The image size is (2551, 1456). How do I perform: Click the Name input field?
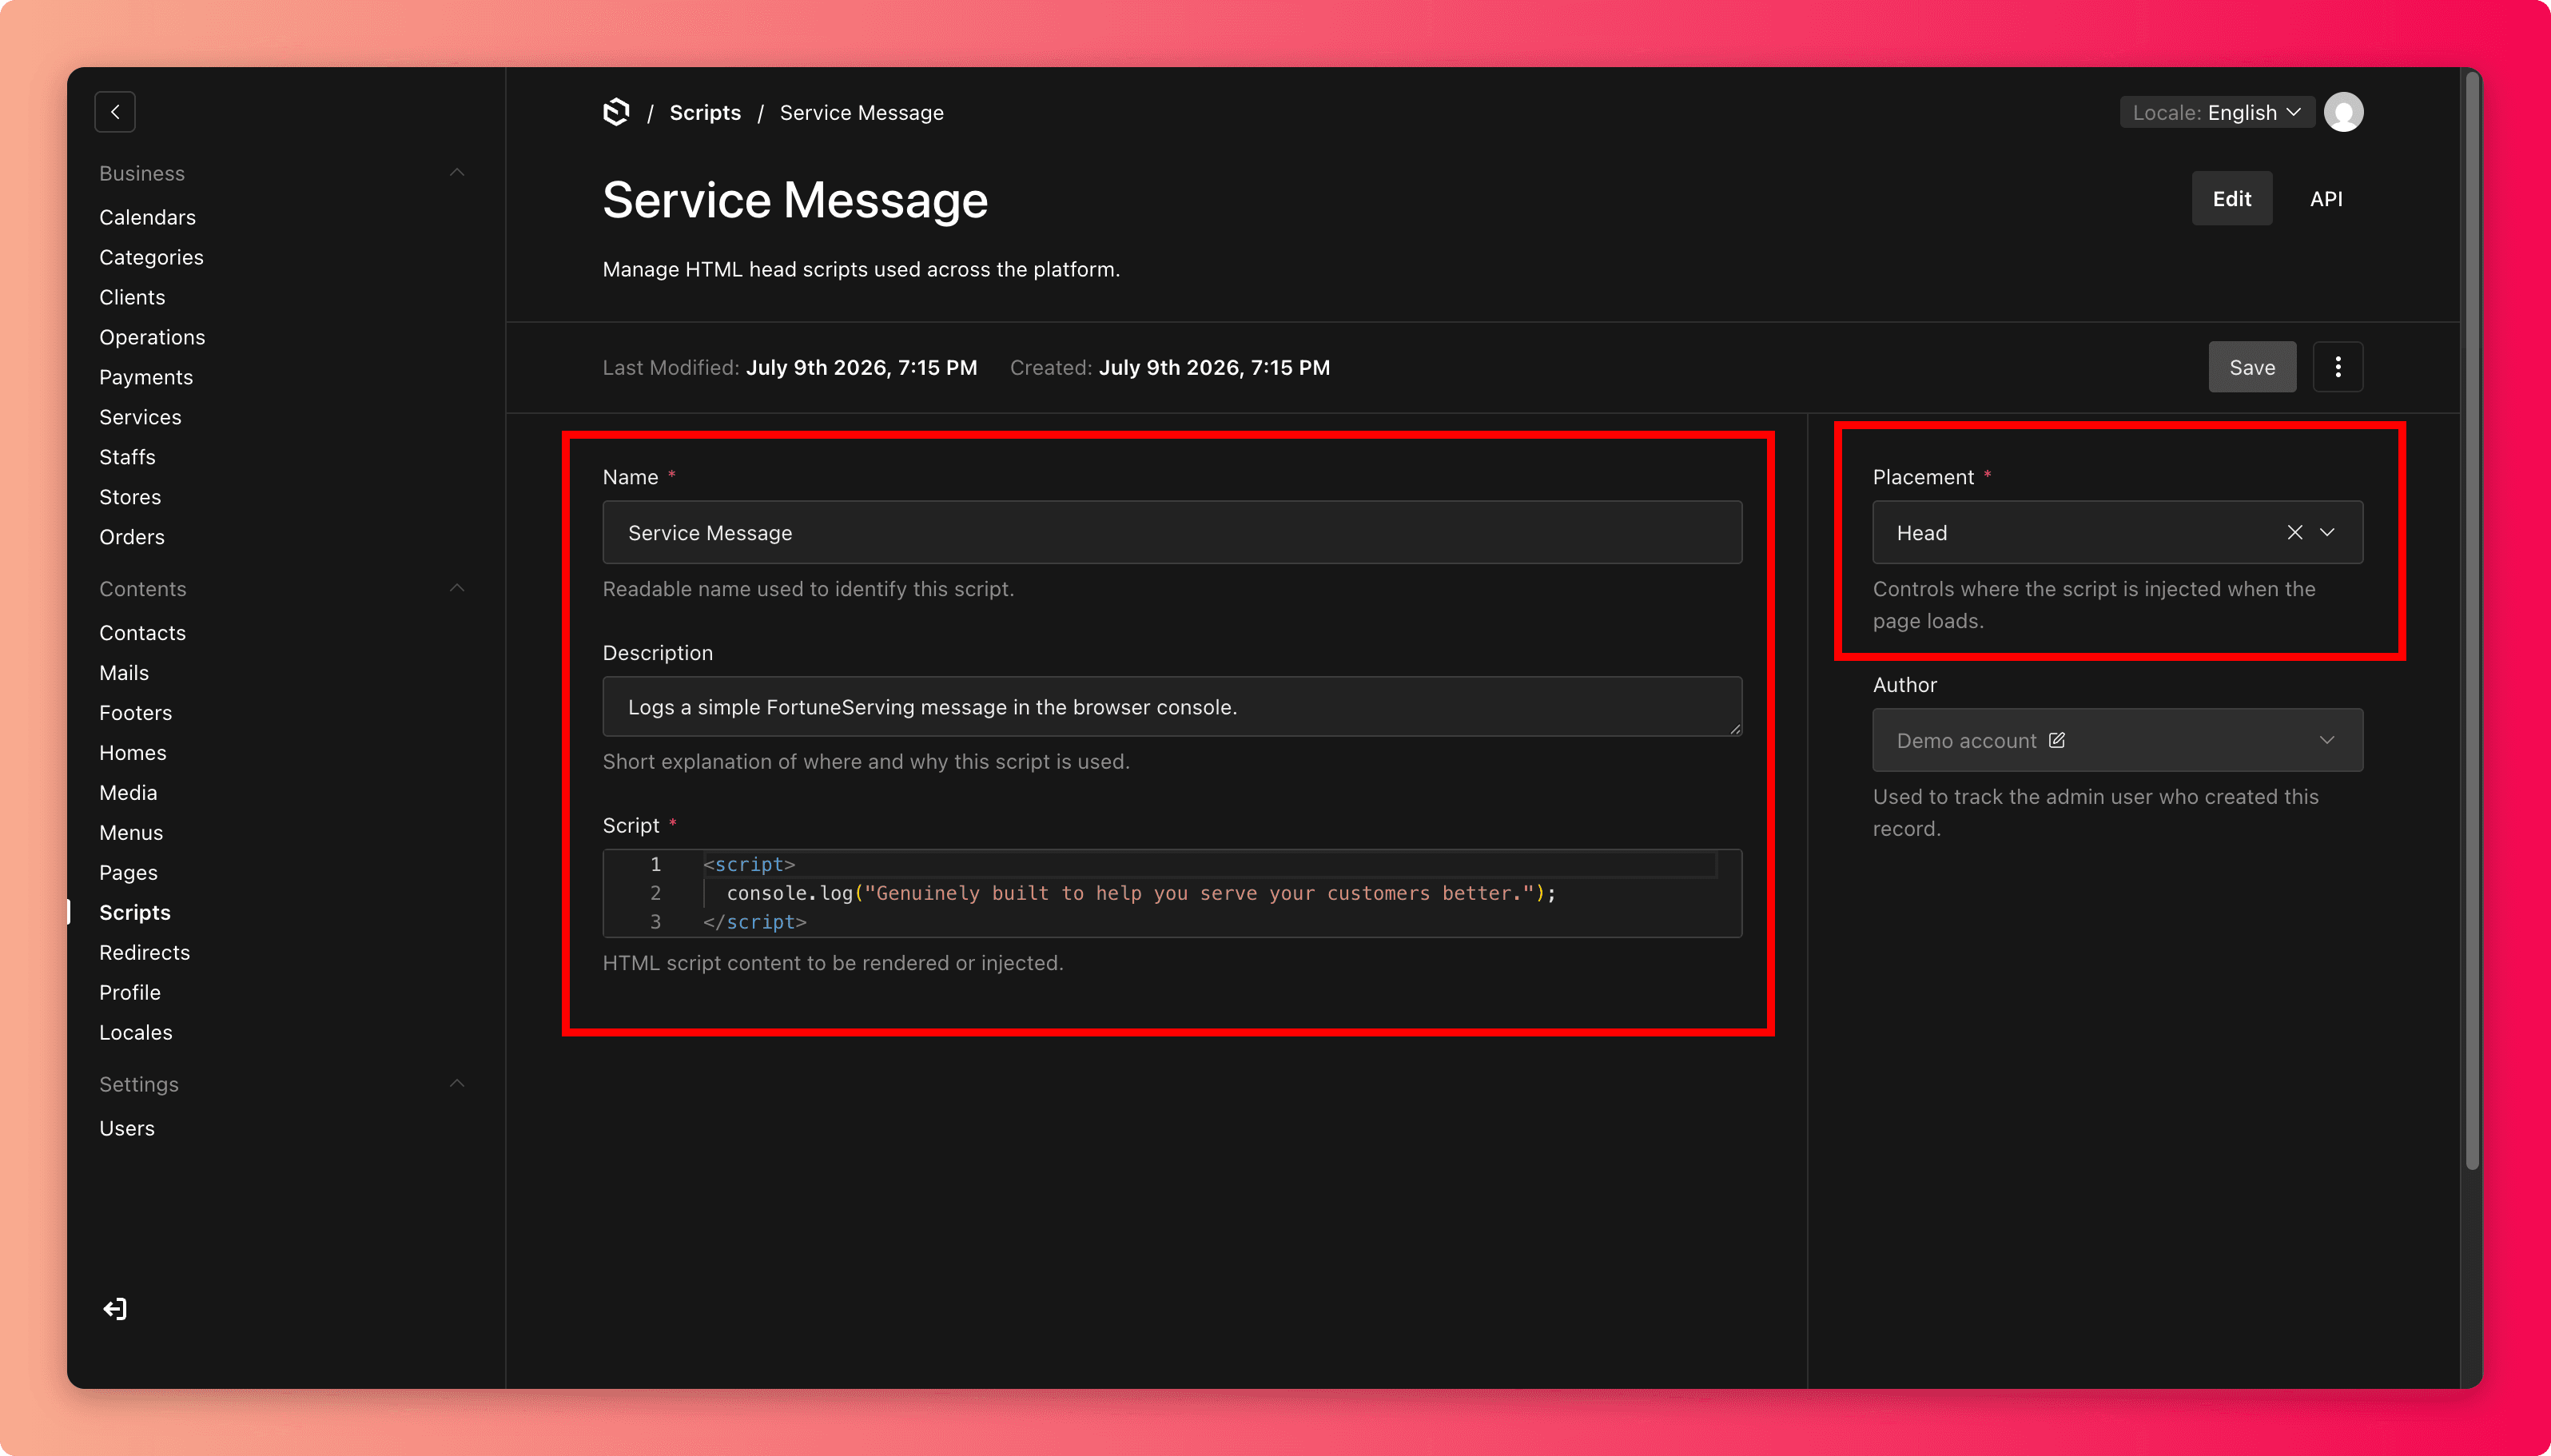1172,532
